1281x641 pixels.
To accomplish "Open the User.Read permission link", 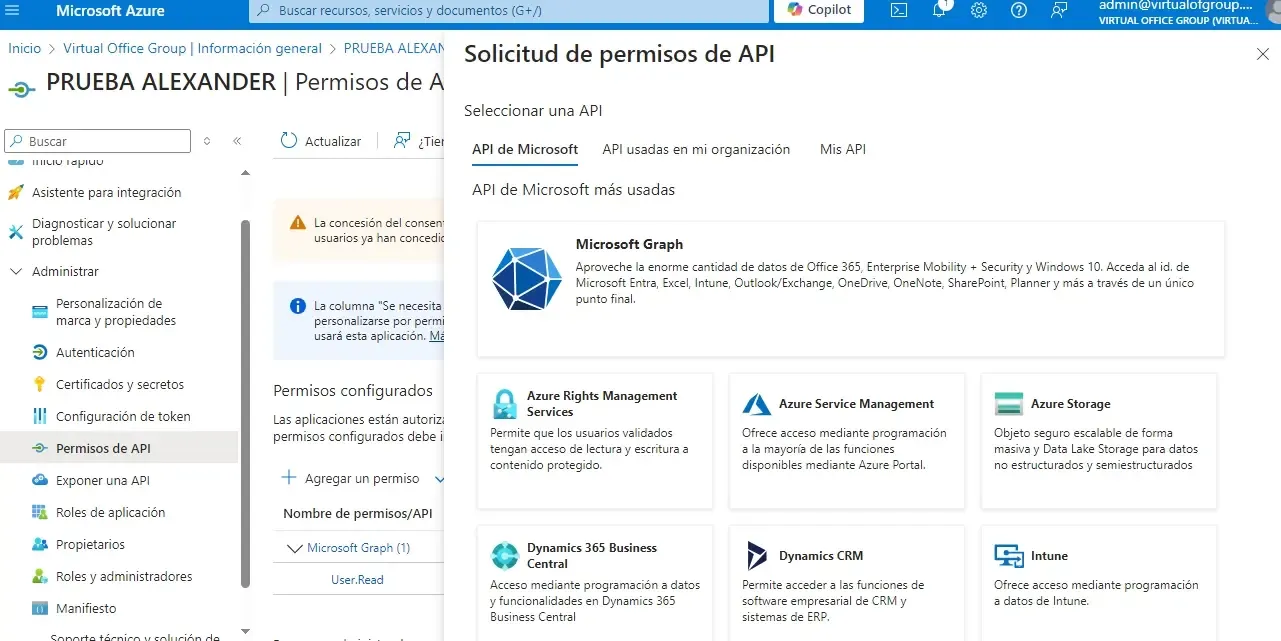I will (x=357, y=580).
